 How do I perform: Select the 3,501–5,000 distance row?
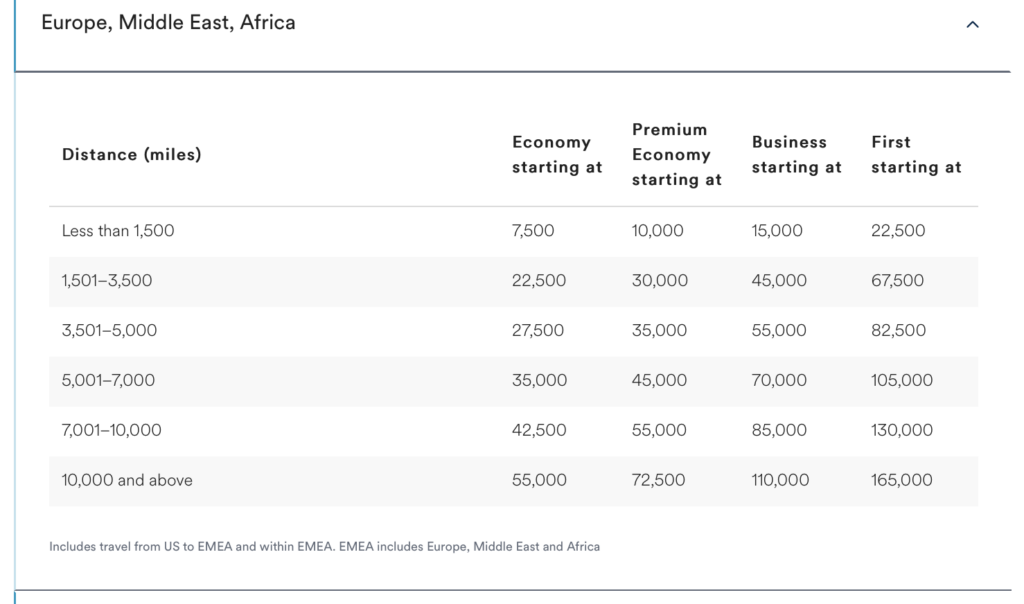point(513,331)
